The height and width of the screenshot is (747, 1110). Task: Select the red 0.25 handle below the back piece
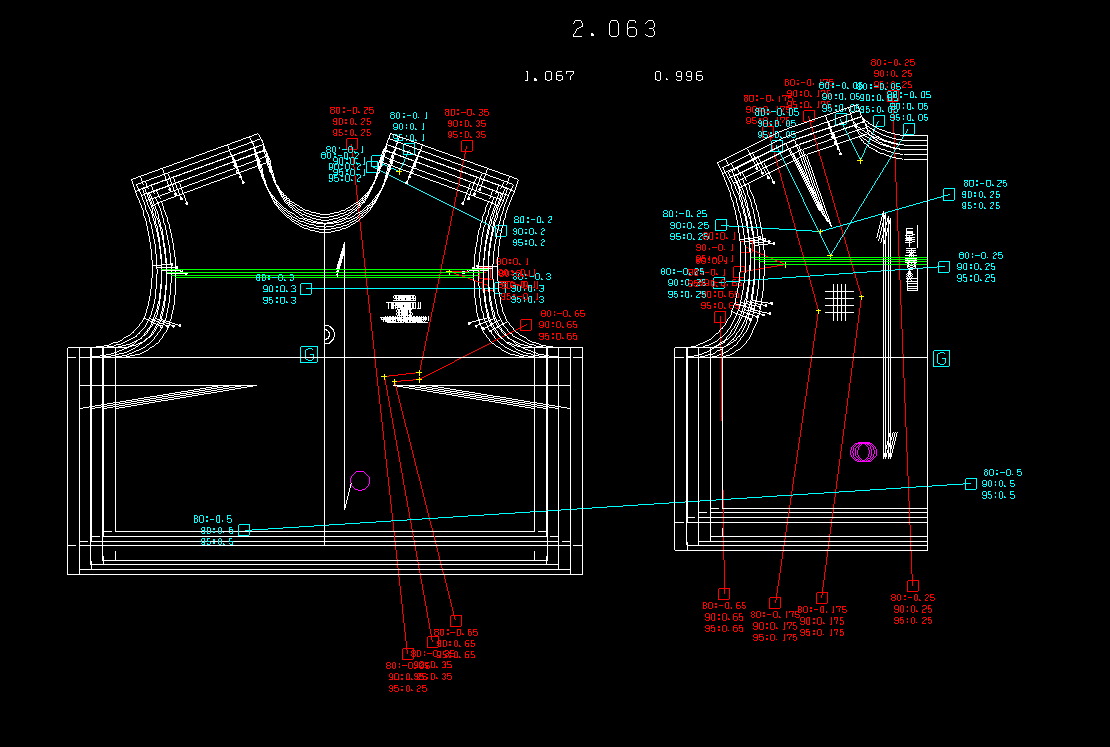[x=912, y=586]
